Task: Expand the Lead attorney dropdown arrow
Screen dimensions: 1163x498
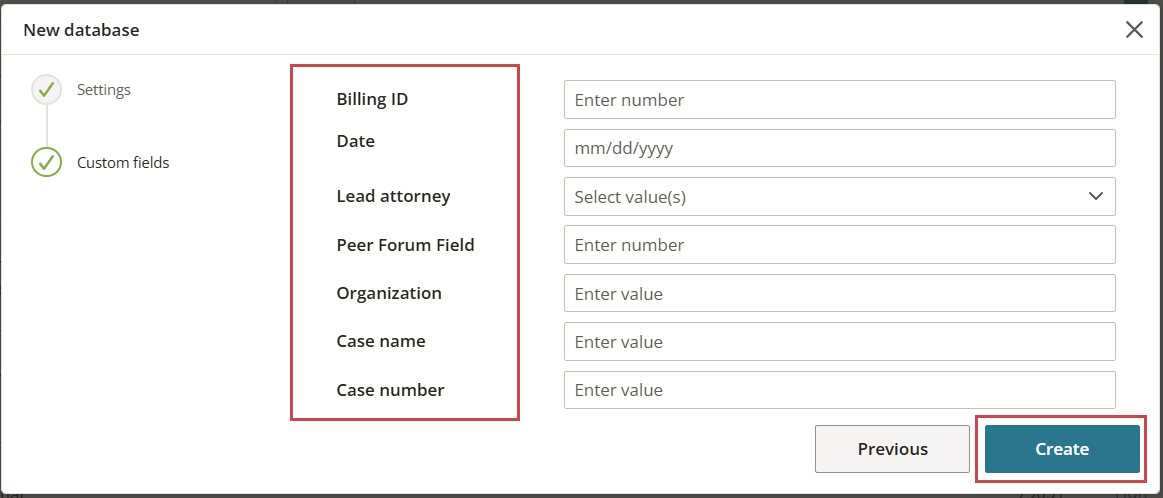Action: point(1096,196)
